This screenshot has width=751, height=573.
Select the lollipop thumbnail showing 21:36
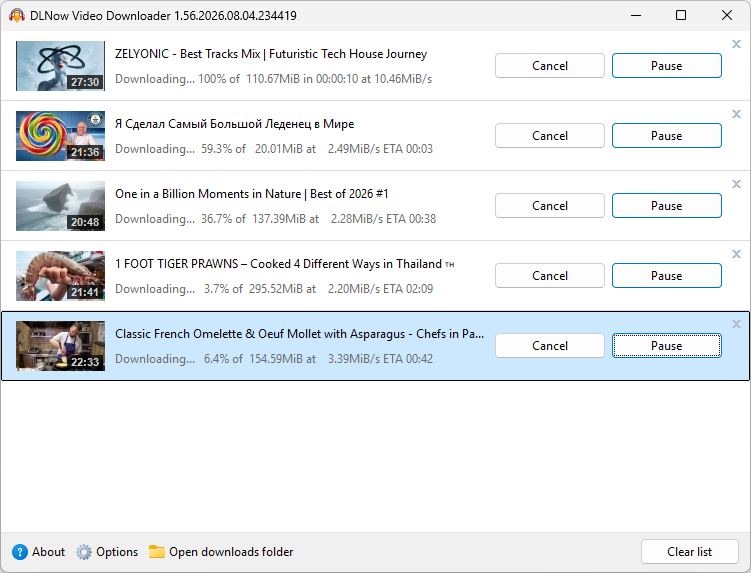pos(60,136)
